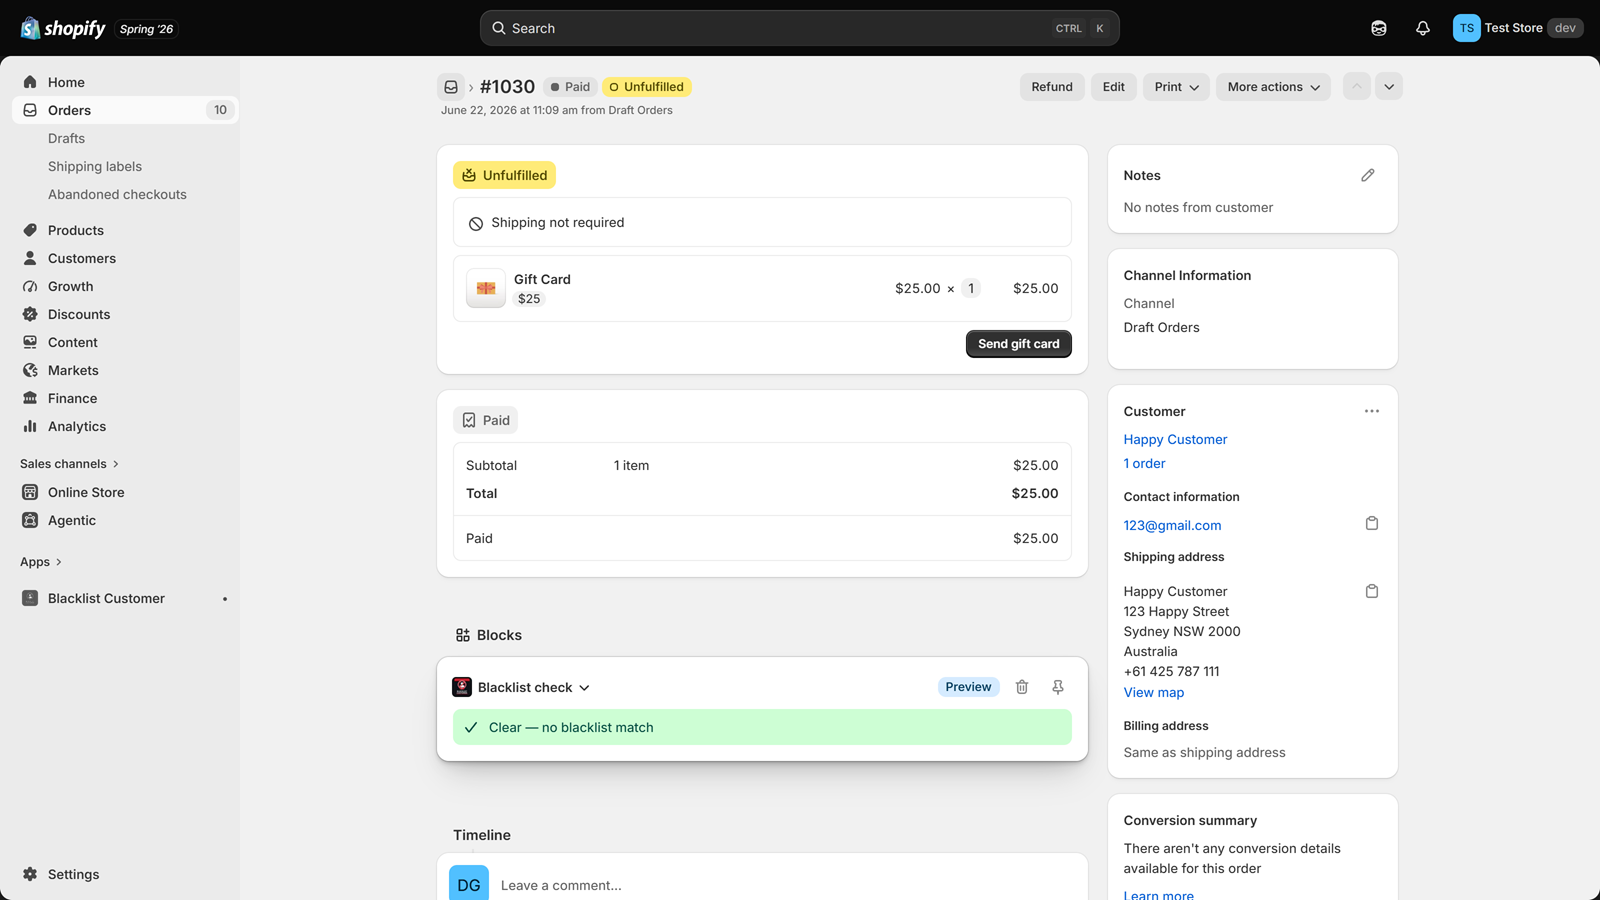The image size is (1600, 900).
Task: Click the DG commenter avatar
Action: (x=469, y=884)
